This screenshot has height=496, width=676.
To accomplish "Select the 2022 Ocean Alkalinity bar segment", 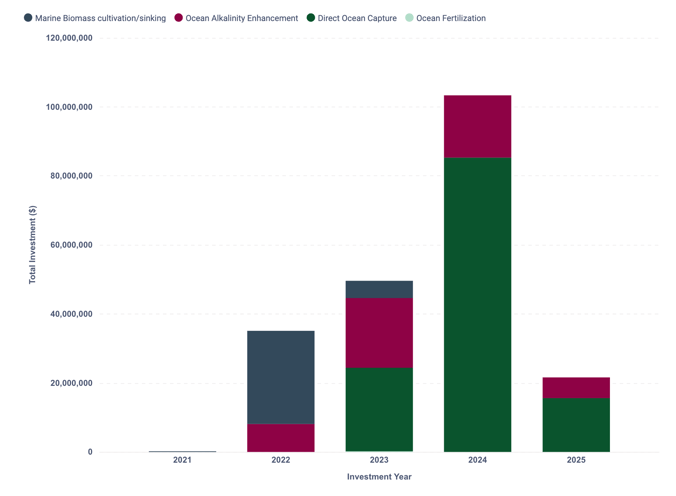I will point(281,438).
